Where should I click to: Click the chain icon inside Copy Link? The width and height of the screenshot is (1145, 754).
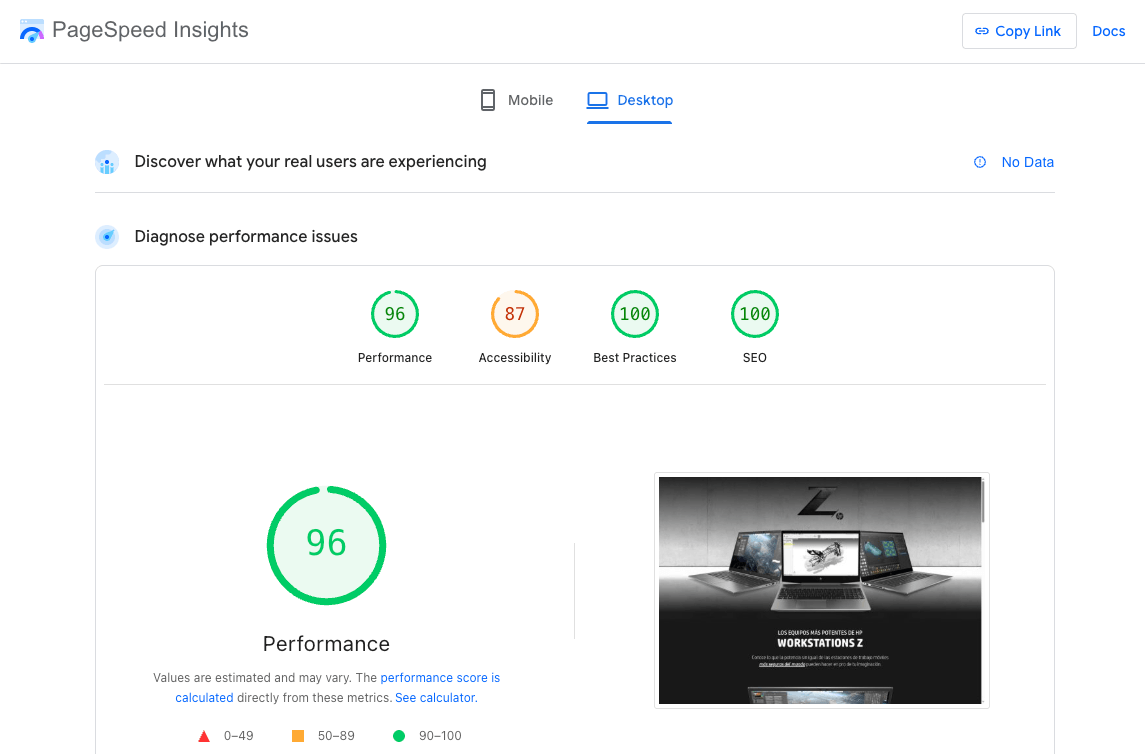[x=984, y=31]
